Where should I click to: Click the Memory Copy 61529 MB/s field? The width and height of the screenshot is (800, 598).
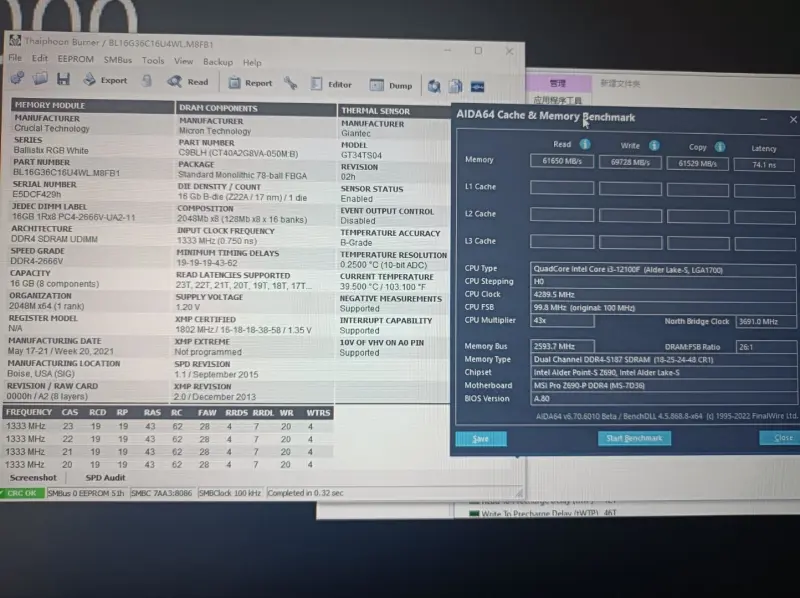click(x=697, y=163)
